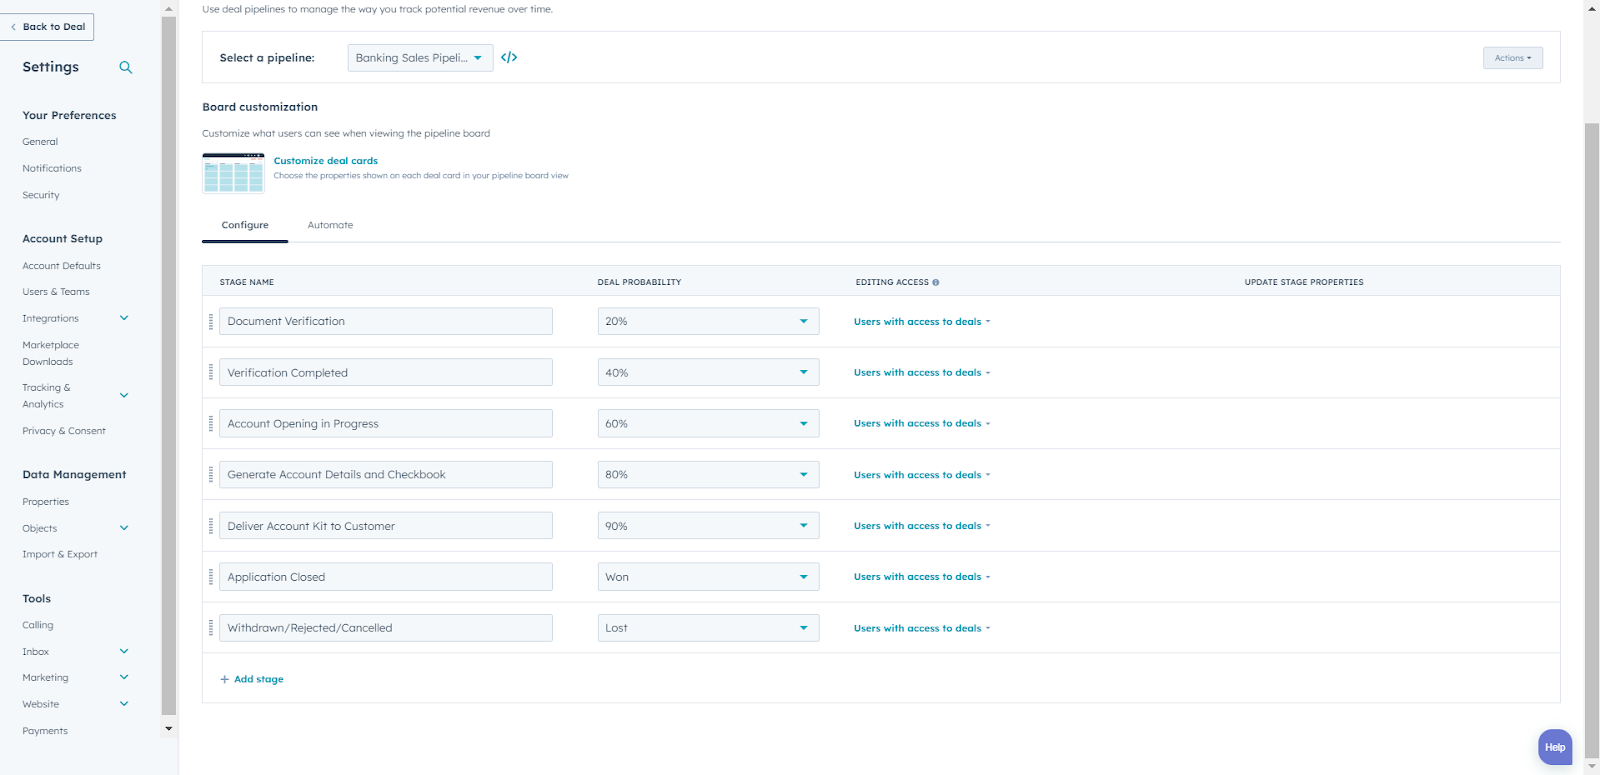
Task: Grab drag handle for Generate Account Details row
Action: 211,474
